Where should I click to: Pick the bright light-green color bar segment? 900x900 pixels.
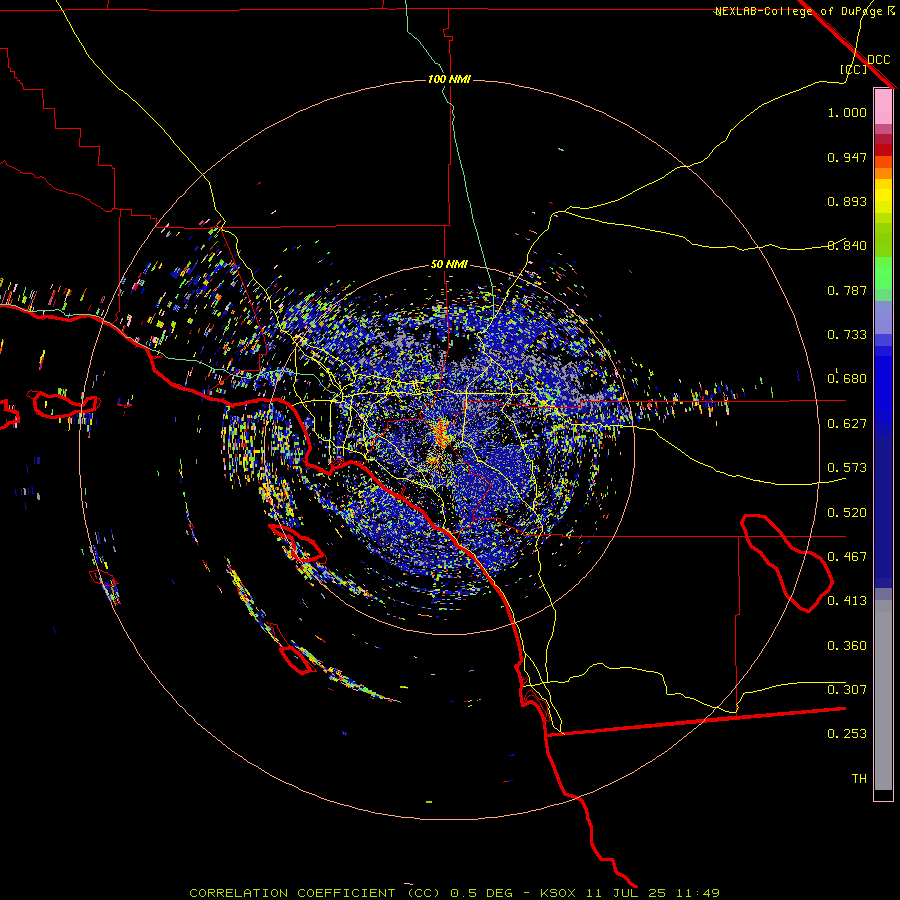(883, 273)
